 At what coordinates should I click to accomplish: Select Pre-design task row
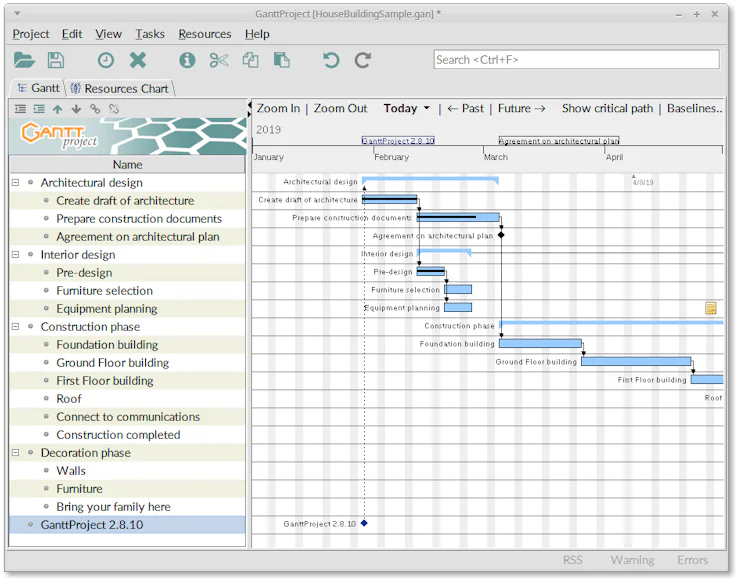[x=127, y=273]
